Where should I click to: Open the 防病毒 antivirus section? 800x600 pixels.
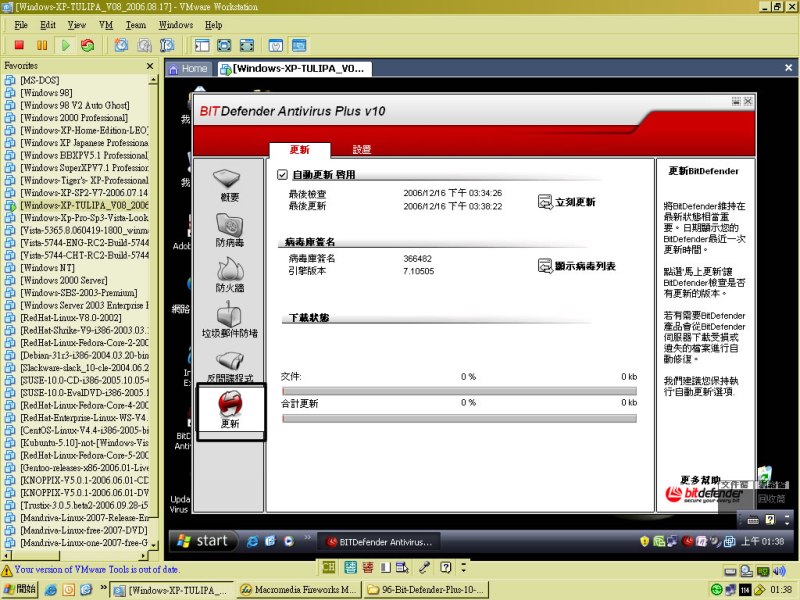pyautogui.click(x=229, y=230)
